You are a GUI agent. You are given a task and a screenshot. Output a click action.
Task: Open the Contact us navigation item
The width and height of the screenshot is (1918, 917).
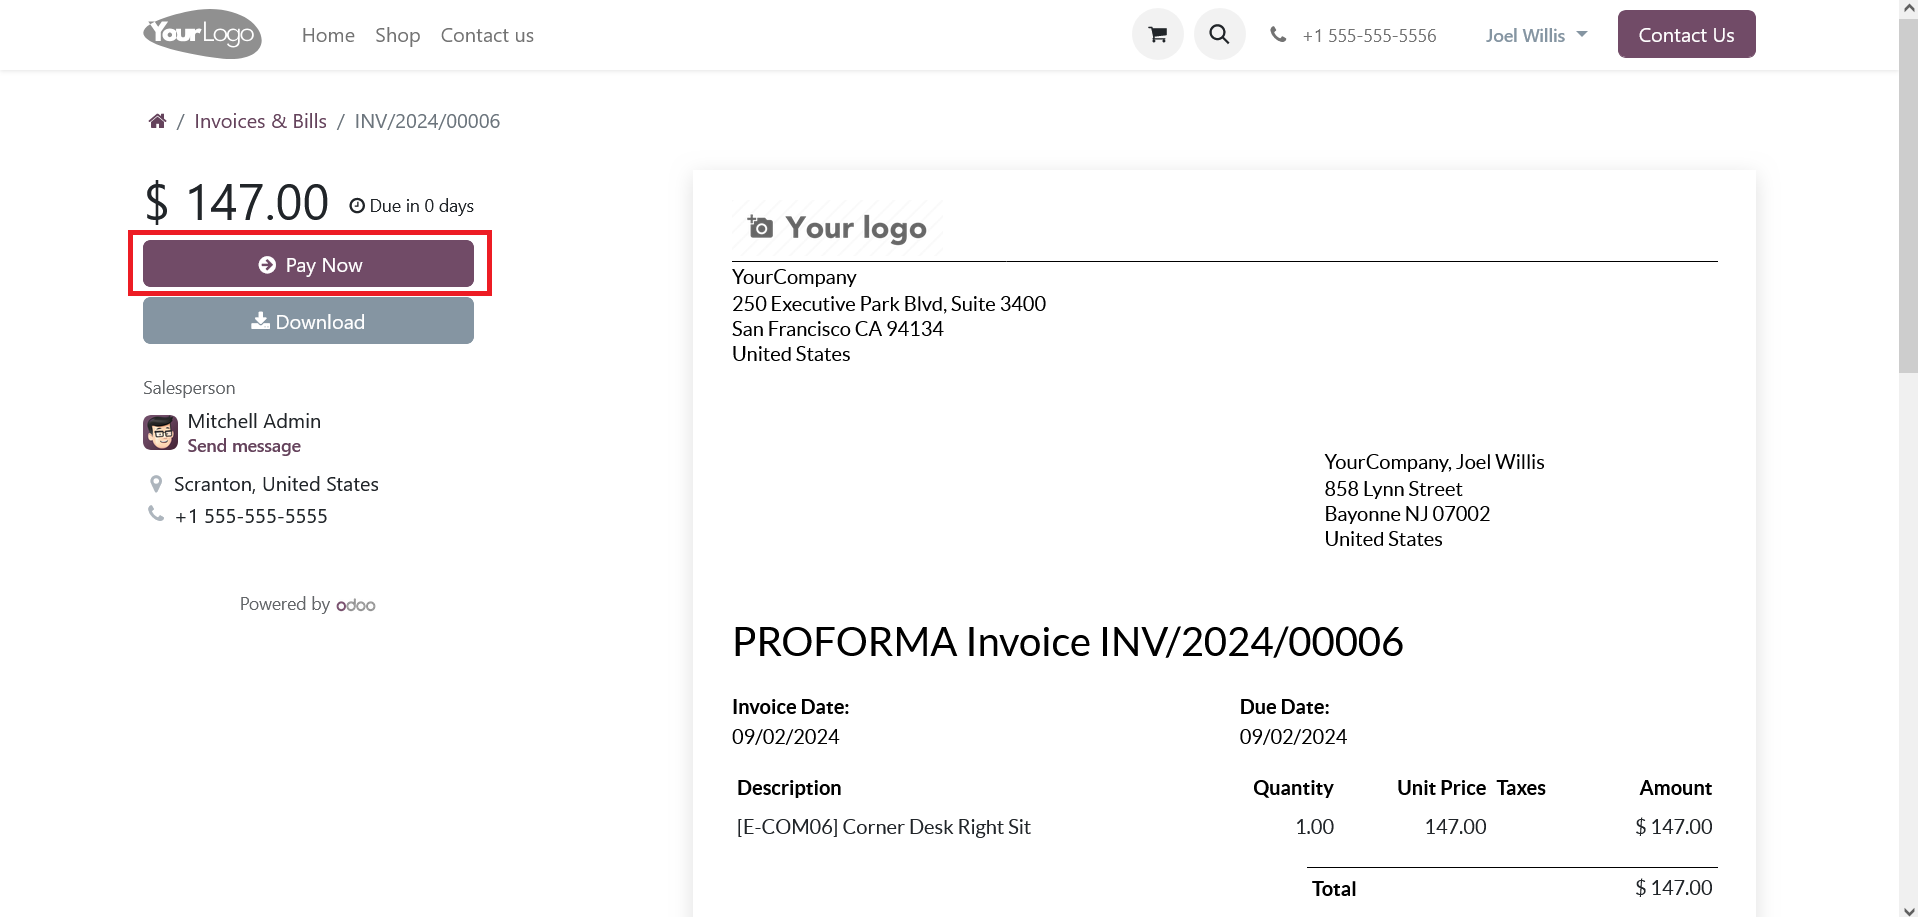click(x=486, y=34)
